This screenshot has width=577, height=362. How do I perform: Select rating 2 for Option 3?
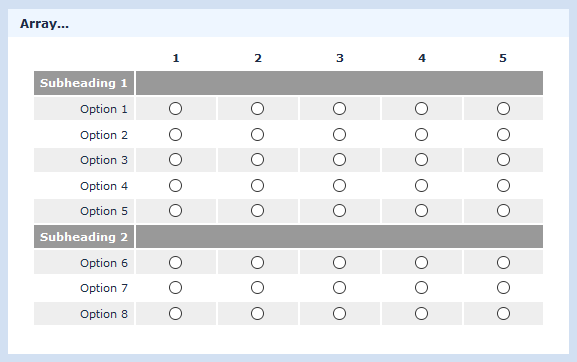pos(257,160)
